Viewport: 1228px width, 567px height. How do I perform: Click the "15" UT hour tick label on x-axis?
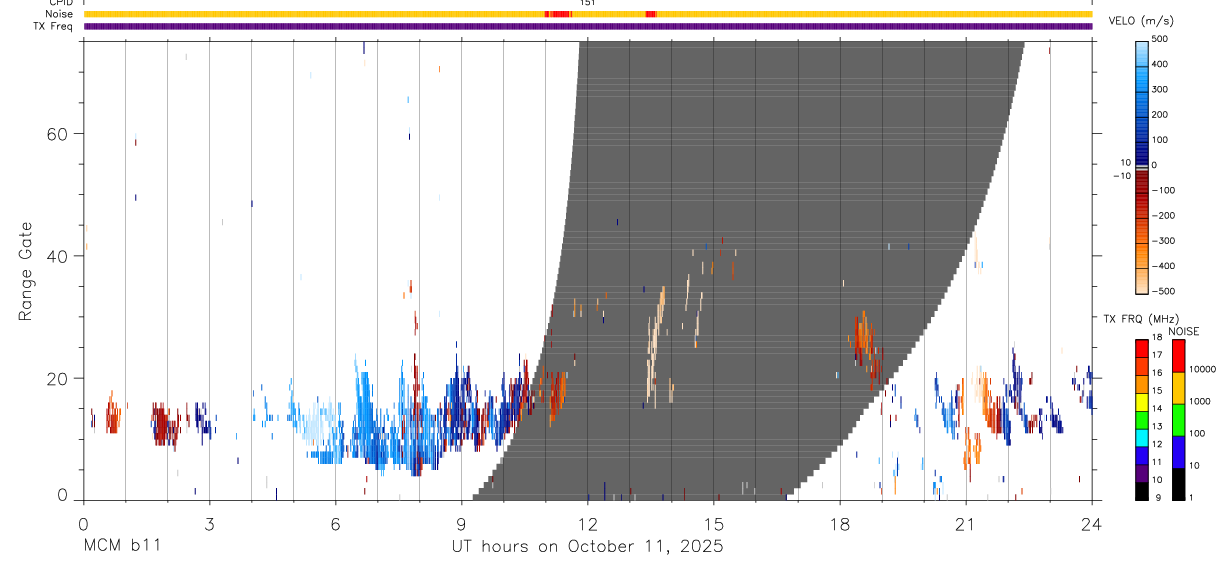(713, 523)
